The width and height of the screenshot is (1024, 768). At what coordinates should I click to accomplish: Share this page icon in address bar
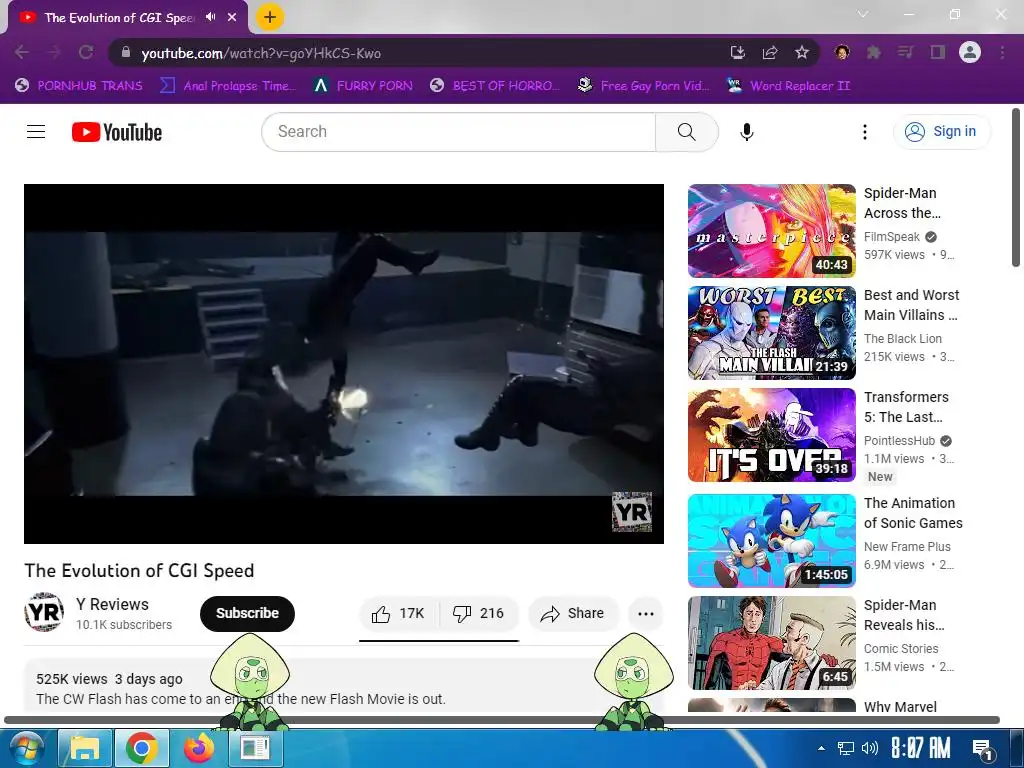(770, 52)
